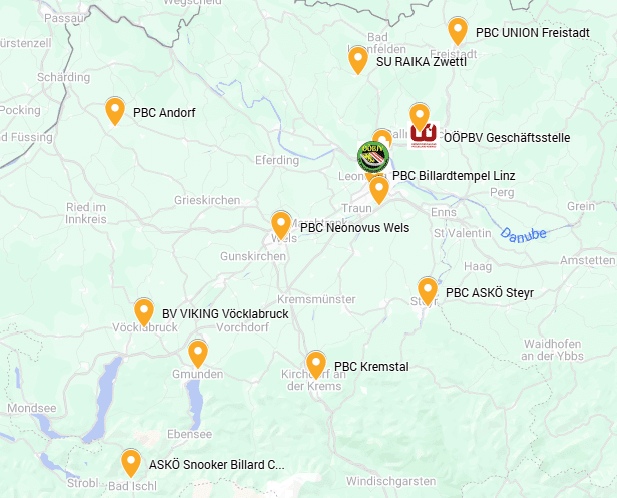Select the round green ÖÖBV emblem marker

point(373,157)
